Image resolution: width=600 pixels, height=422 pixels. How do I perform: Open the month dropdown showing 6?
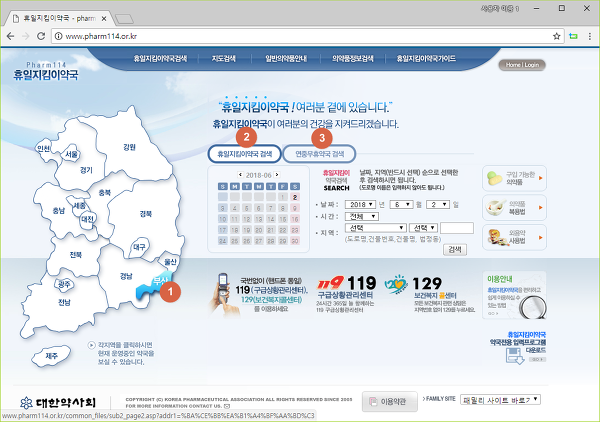click(401, 205)
